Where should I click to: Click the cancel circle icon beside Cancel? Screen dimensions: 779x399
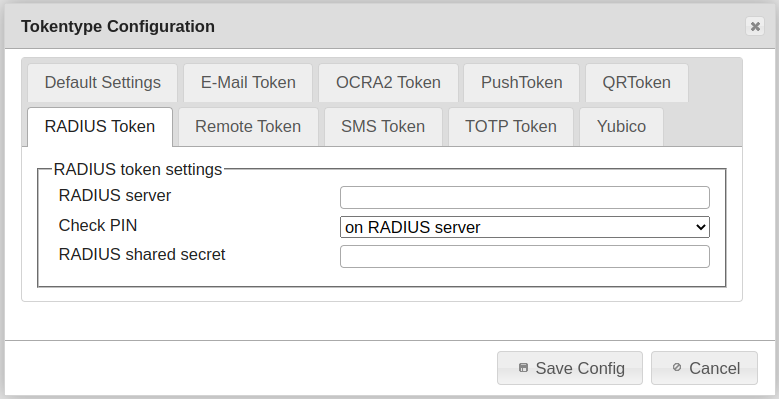[x=677, y=367]
